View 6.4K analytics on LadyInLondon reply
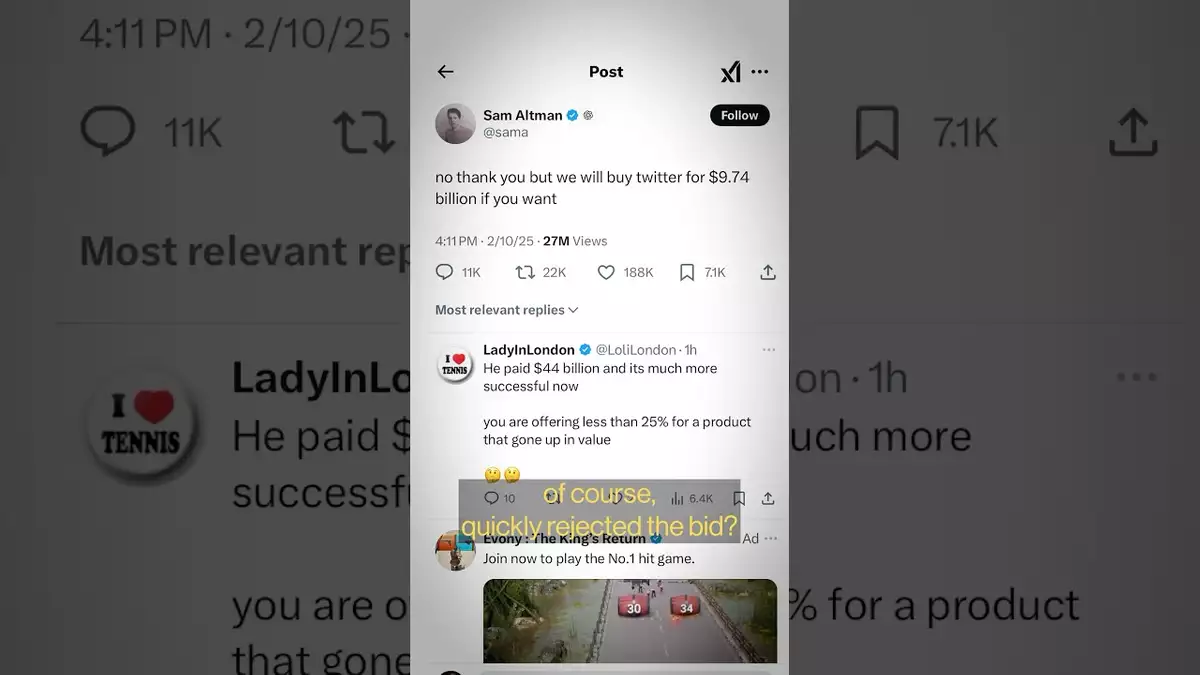This screenshot has width=1200, height=675. pyautogui.click(x=676, y=498)
